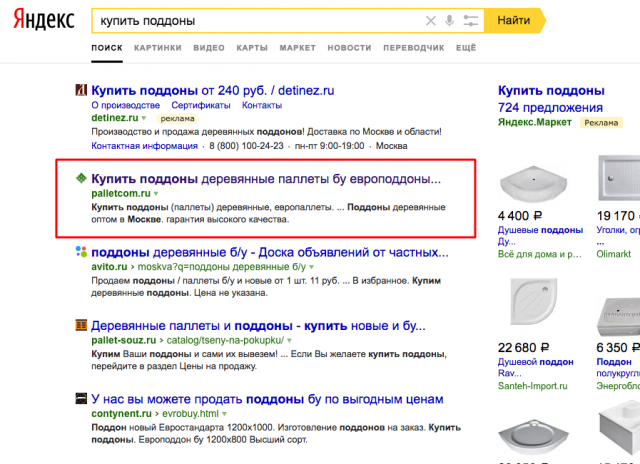Click the Реклама label beside Яндекс.Маркет
This screenshot has height=464, width=640.
[x=601, y=122]
